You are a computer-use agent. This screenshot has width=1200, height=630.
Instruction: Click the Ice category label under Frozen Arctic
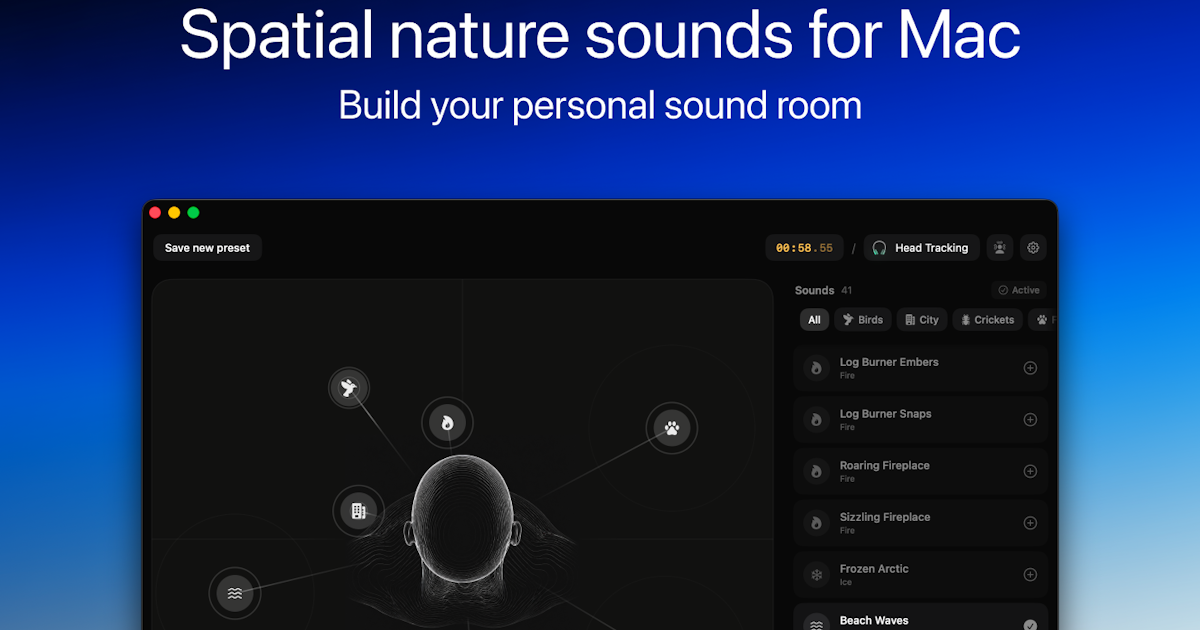coord(846,582)
